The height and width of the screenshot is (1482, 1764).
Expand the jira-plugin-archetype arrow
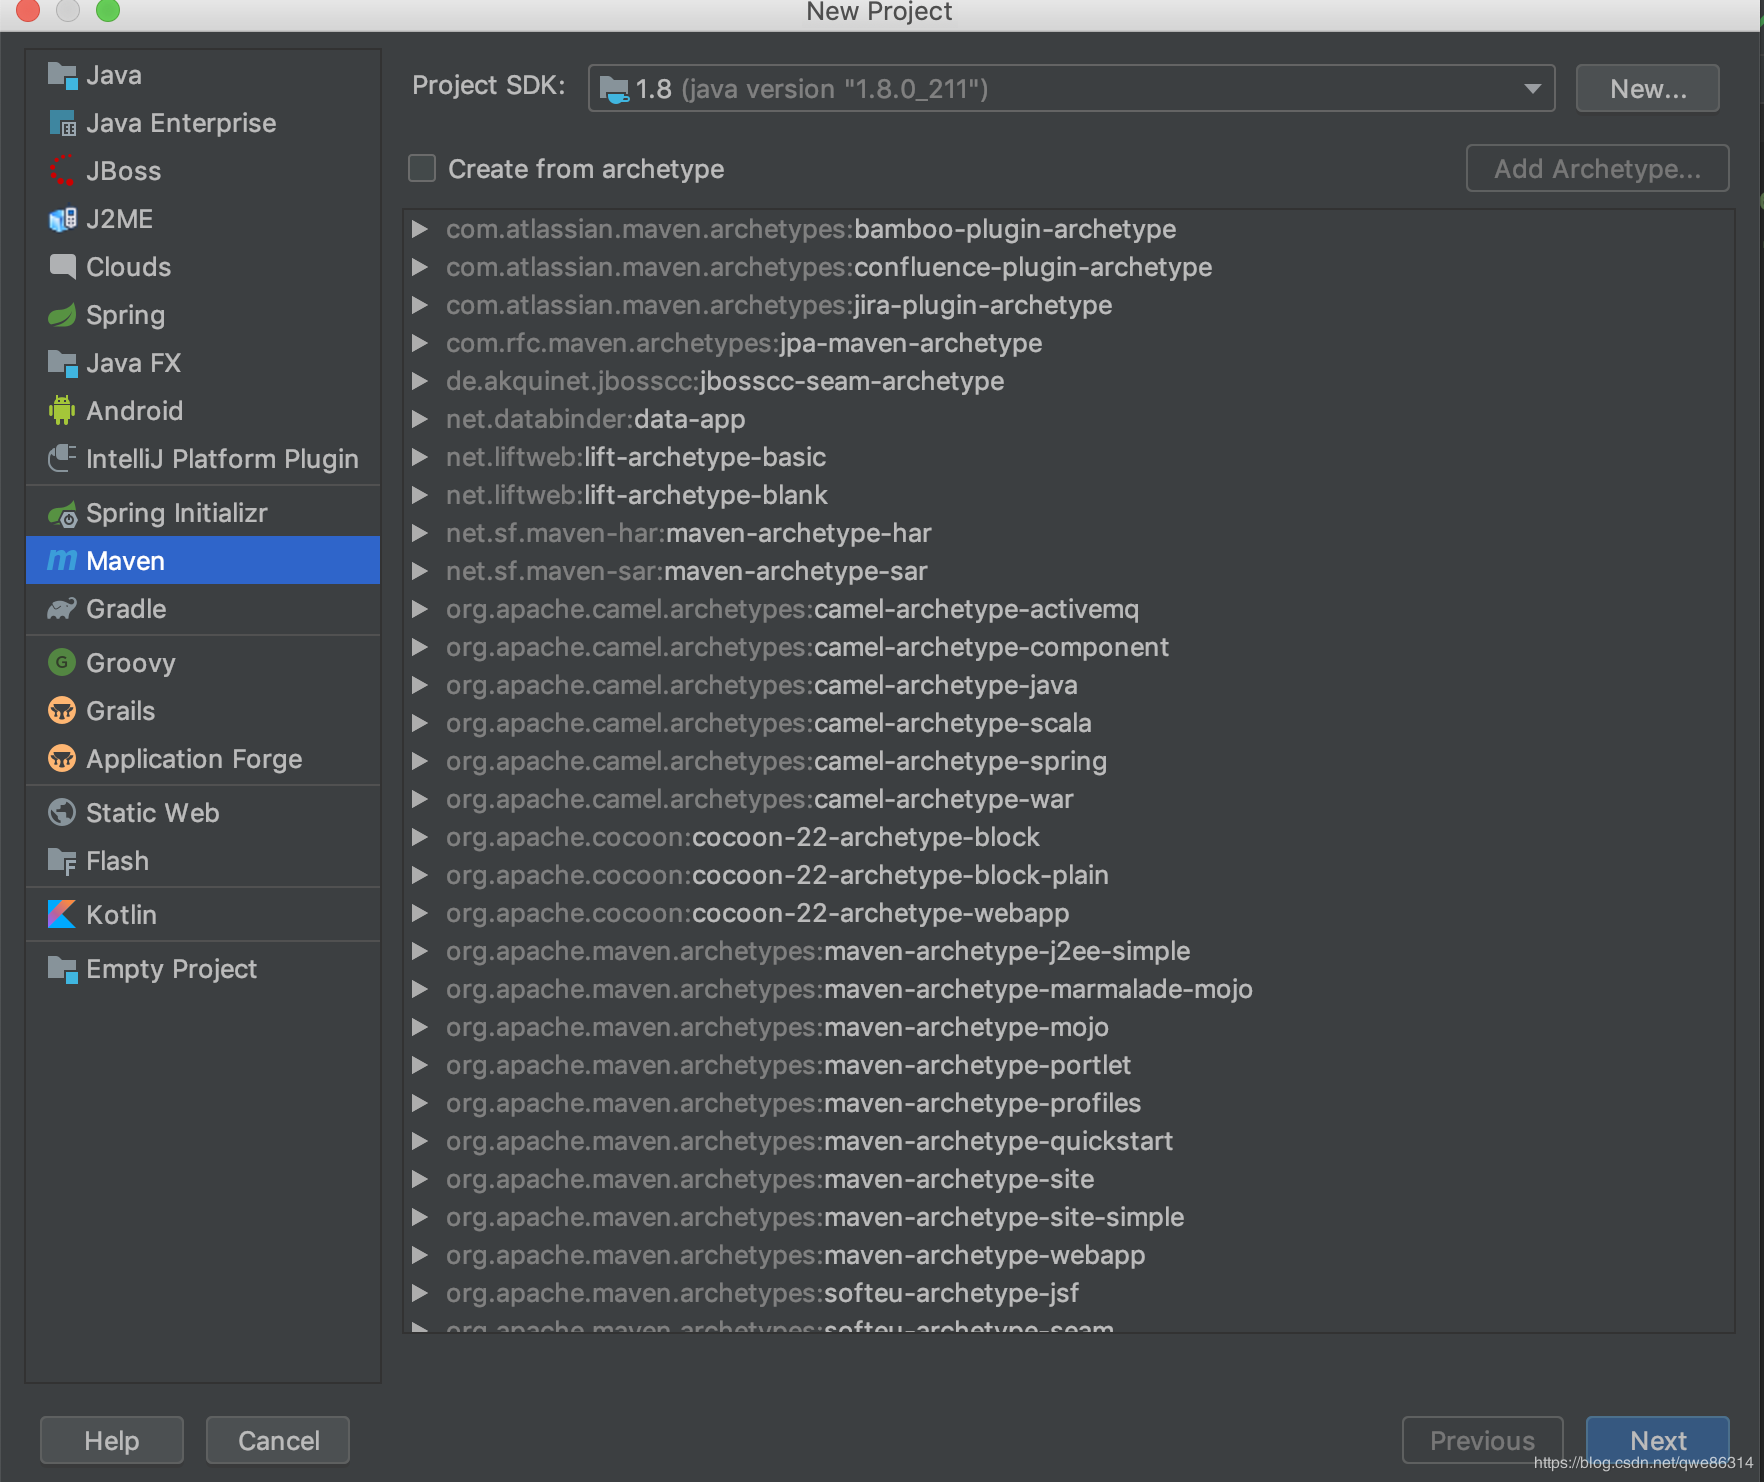click(420, 305)
